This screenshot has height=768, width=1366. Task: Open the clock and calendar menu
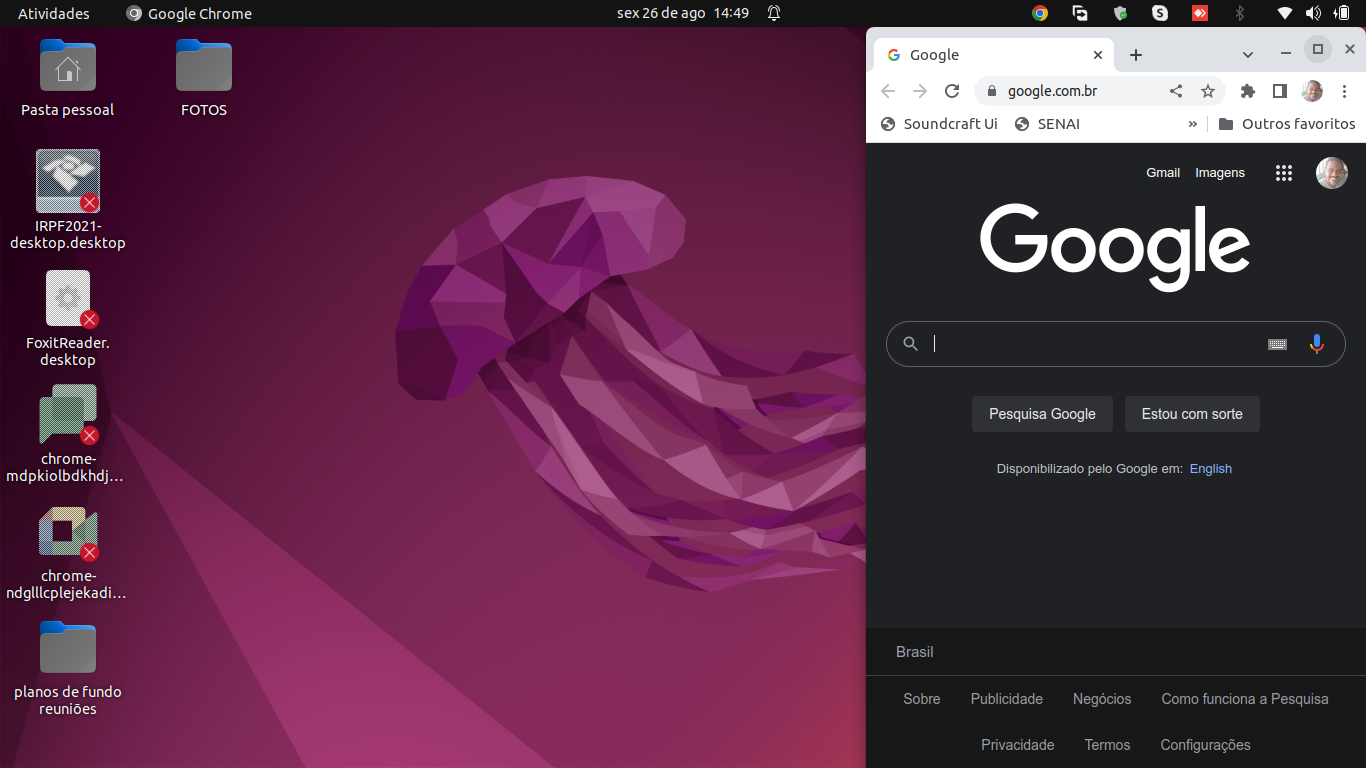click(683, 13)
